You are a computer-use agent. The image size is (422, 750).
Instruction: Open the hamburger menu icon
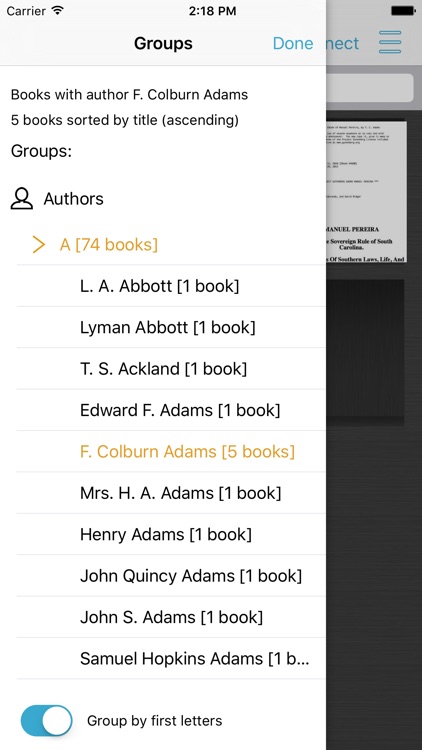point(390,42)
